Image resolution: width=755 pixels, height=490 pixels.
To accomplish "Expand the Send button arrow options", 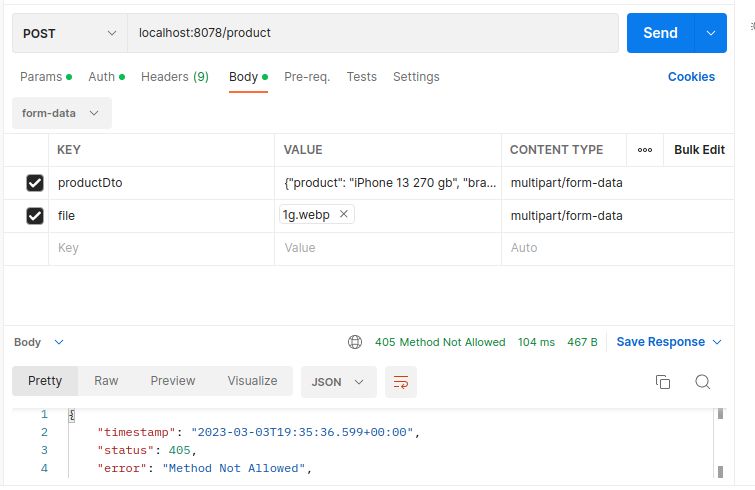I will [711, 33].
